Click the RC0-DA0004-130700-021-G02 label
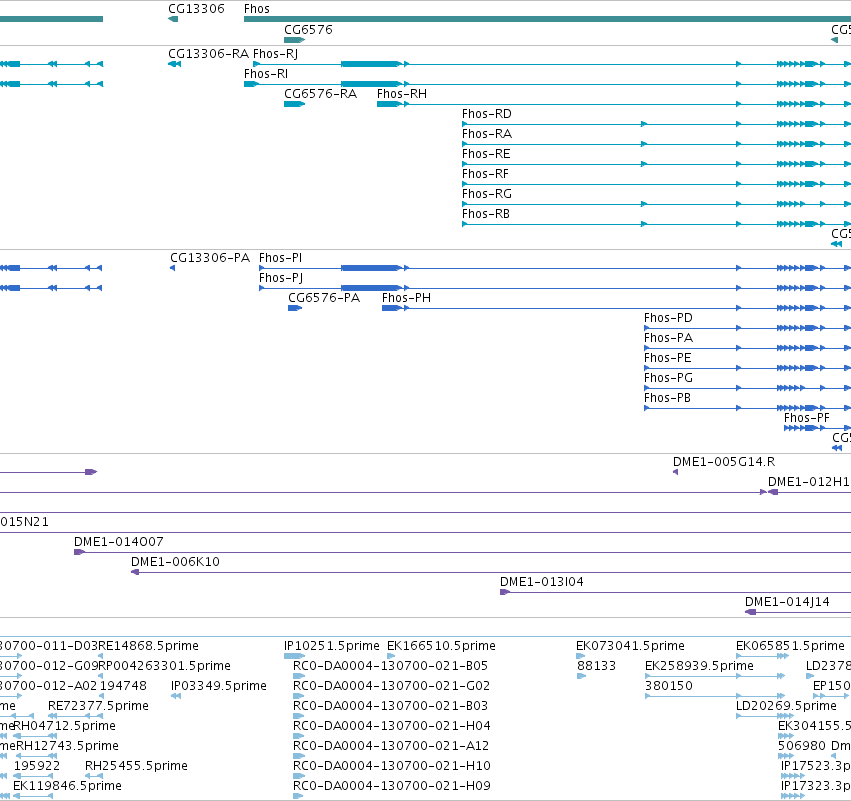Screen dimensions: 851x801 (391, 686)
